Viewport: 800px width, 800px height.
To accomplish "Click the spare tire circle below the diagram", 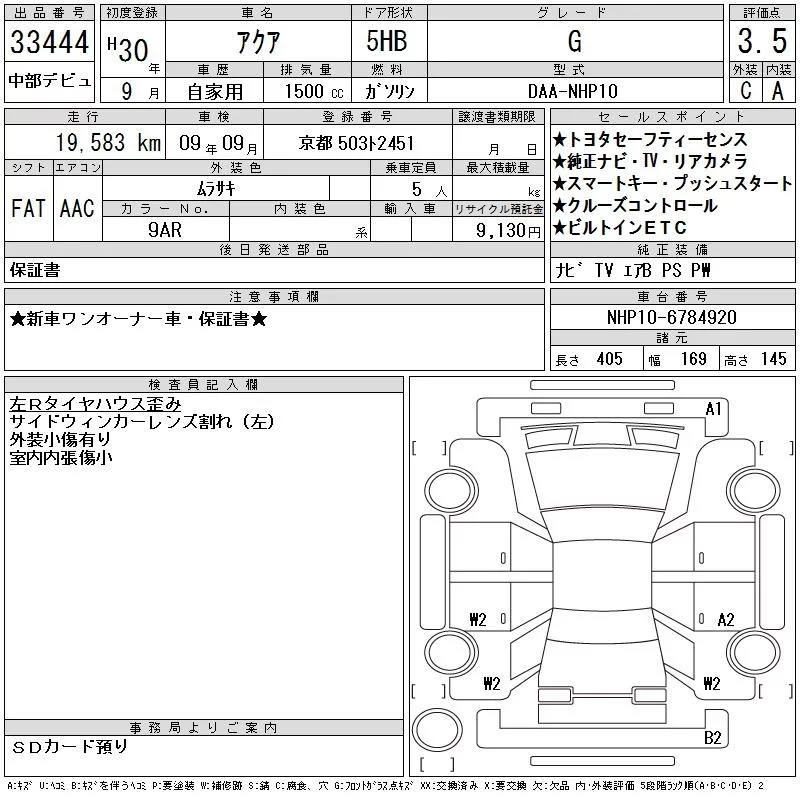I will [437, 730].
